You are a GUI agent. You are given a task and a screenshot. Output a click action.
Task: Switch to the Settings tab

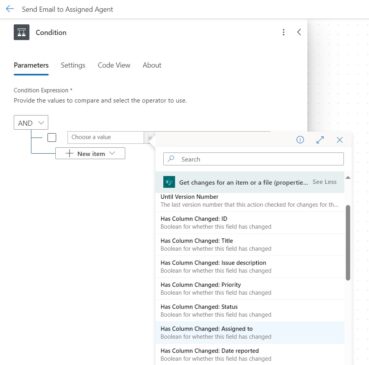point(73,65)
